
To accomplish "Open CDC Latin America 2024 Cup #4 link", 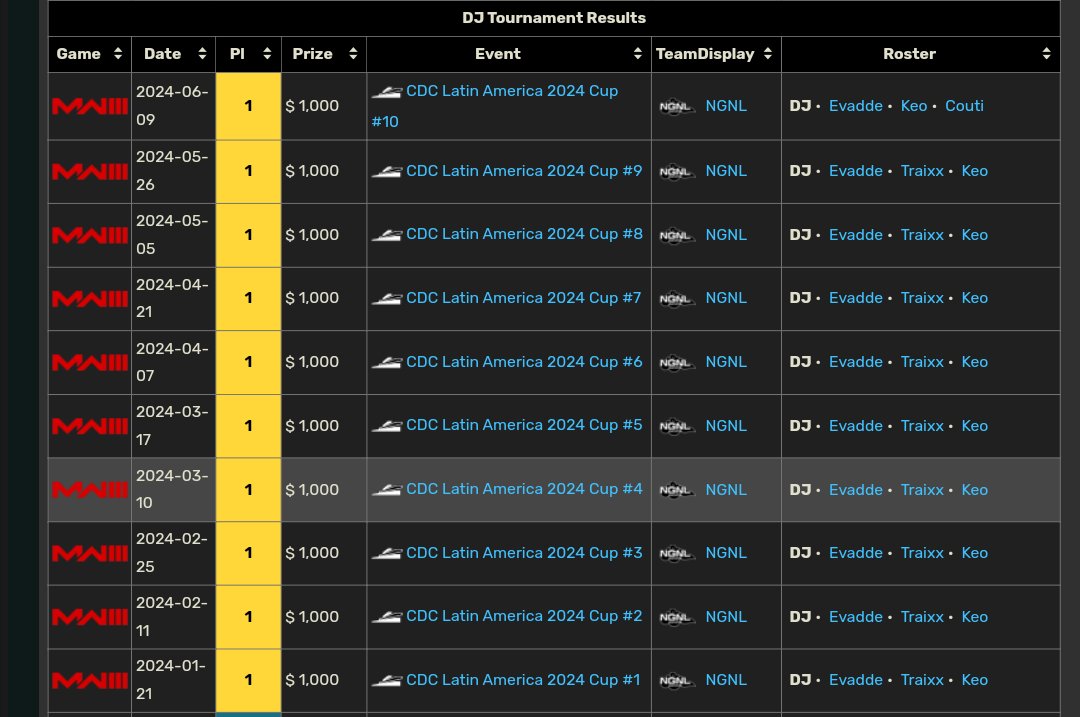I will click(524, 489).
